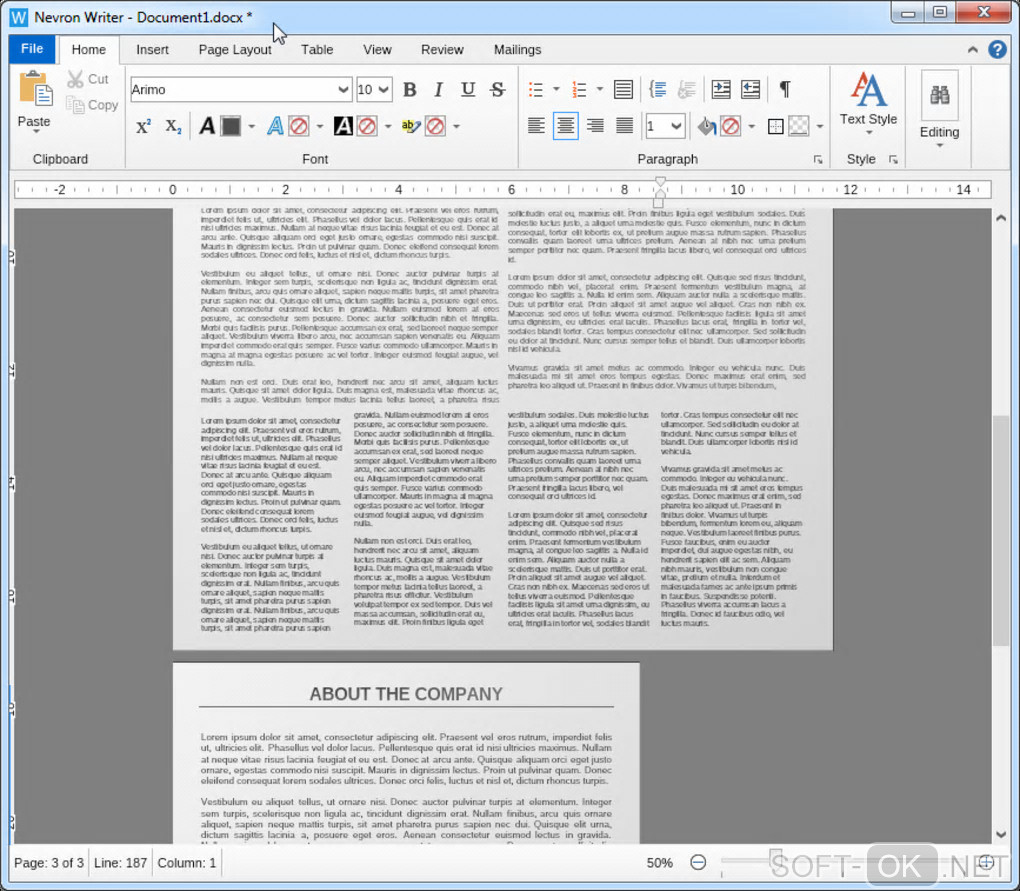Image resolution: width=1020 pixels, height=891 pixels.
Task: Click the Cut scissors icon
Action: 75,79
